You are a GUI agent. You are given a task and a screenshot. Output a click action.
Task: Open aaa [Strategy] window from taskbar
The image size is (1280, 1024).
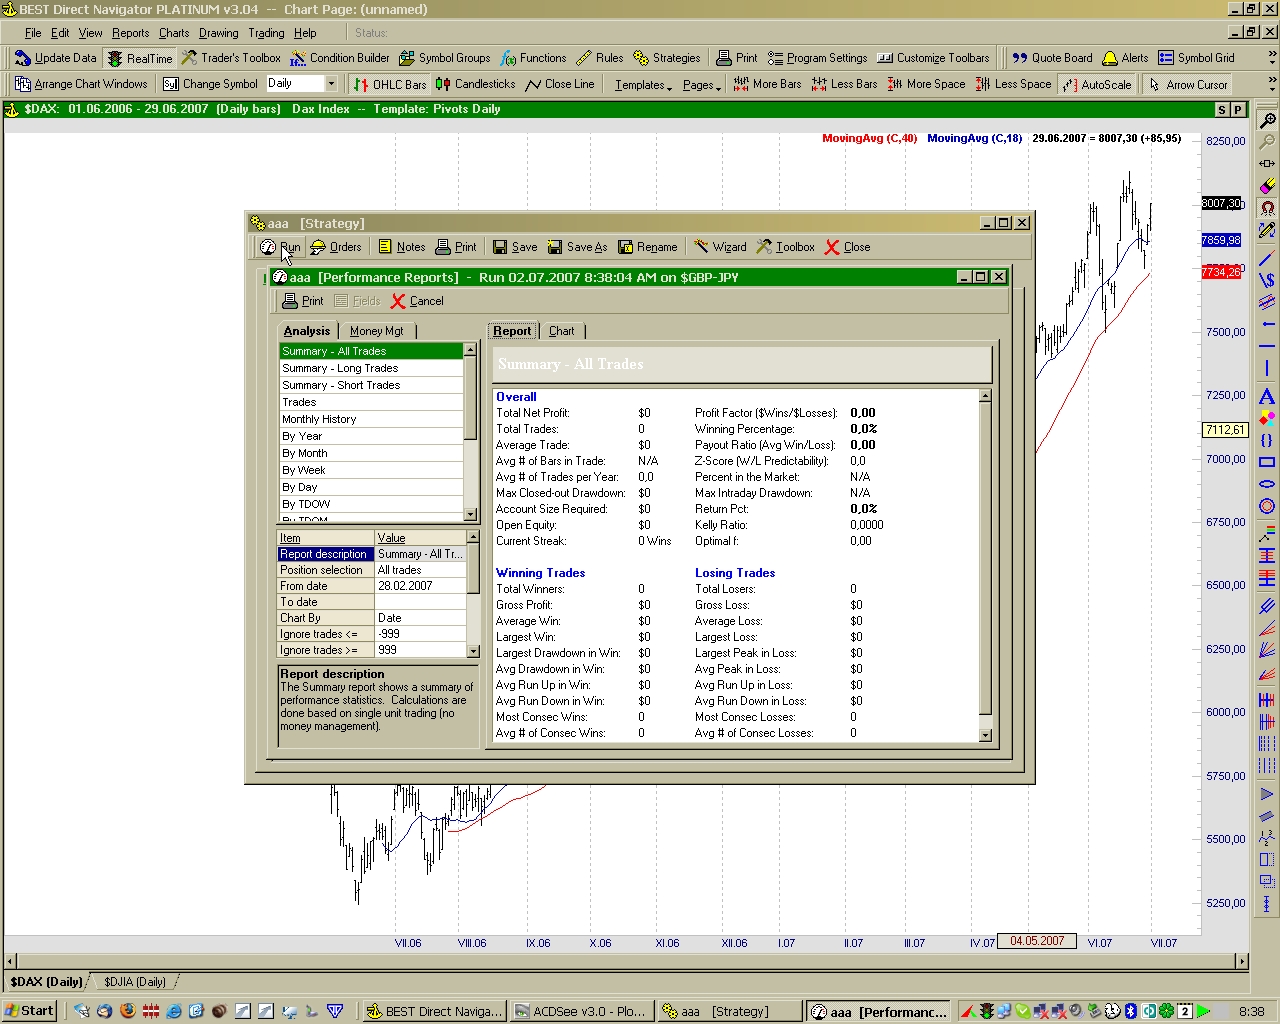coord(729,1011)
